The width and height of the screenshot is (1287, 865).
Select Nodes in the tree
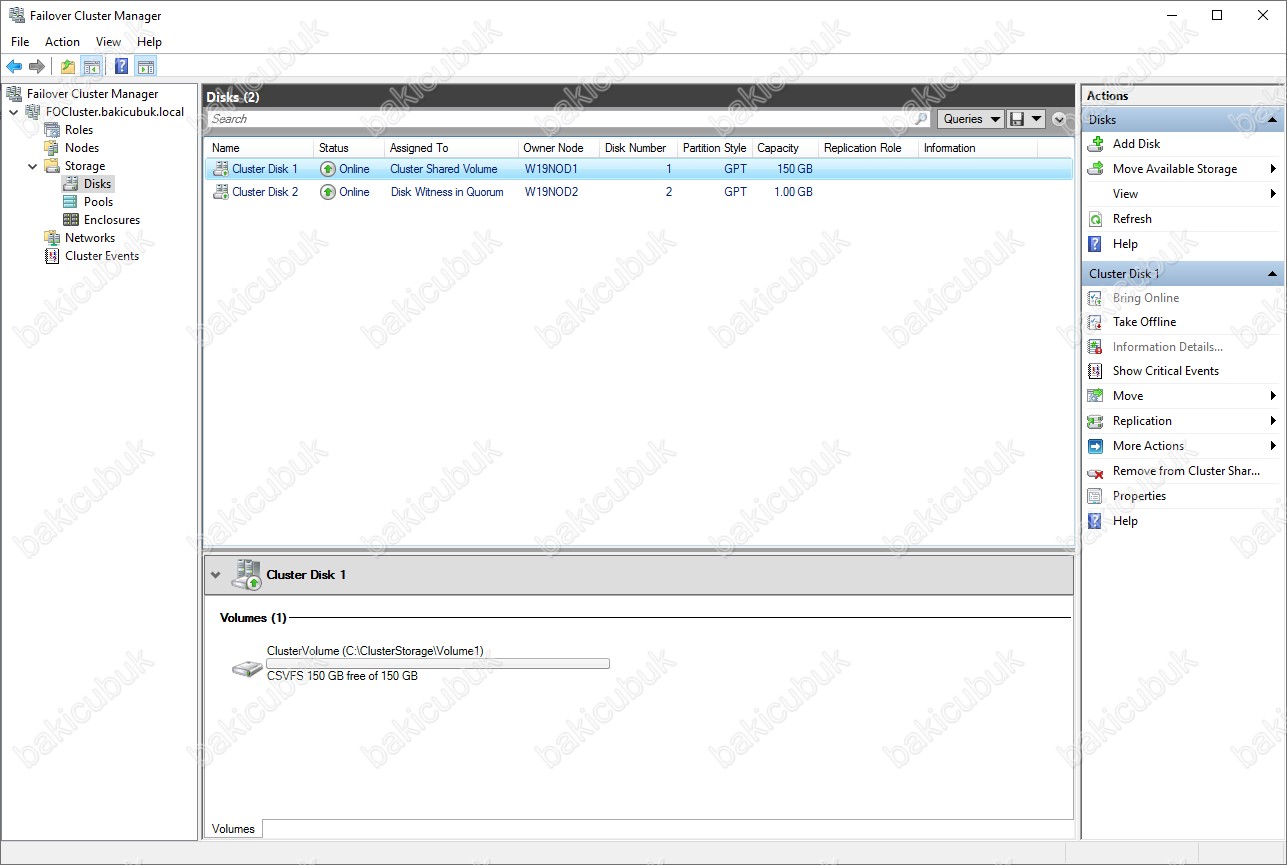pyautogui.click(x=82, y=148)
